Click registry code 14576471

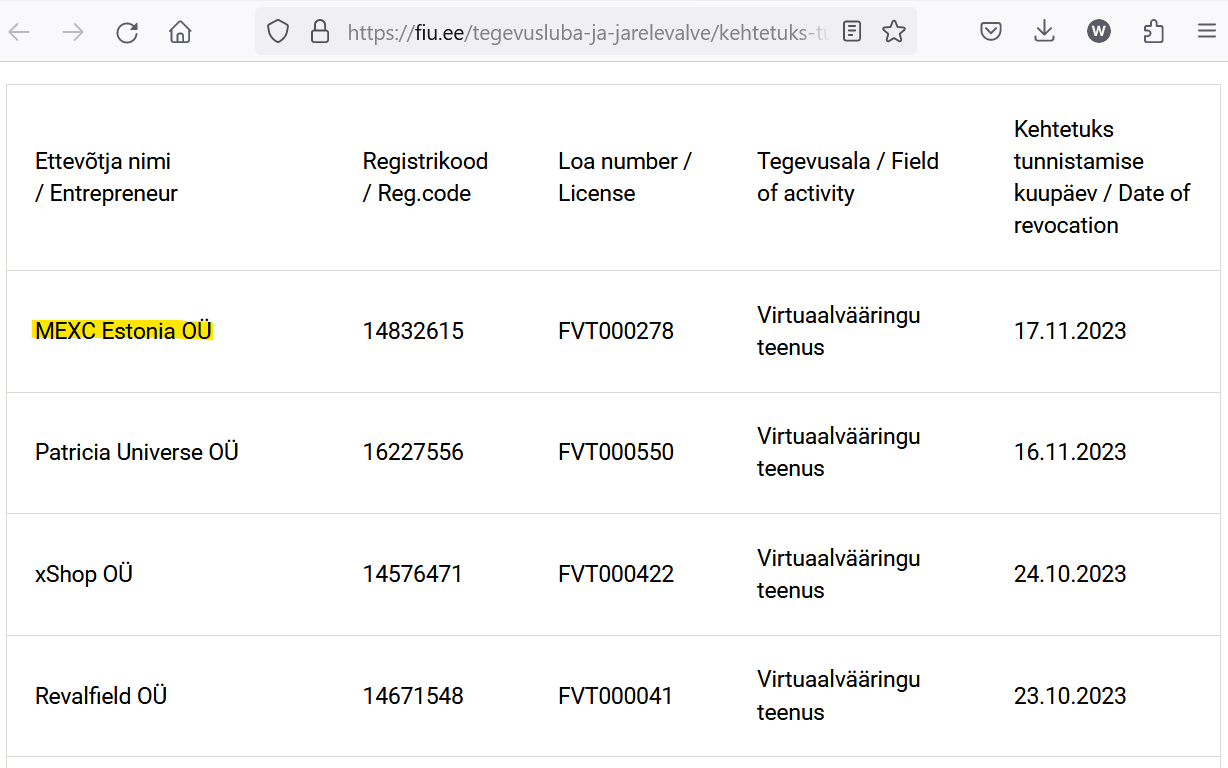(x=412, y=574)
